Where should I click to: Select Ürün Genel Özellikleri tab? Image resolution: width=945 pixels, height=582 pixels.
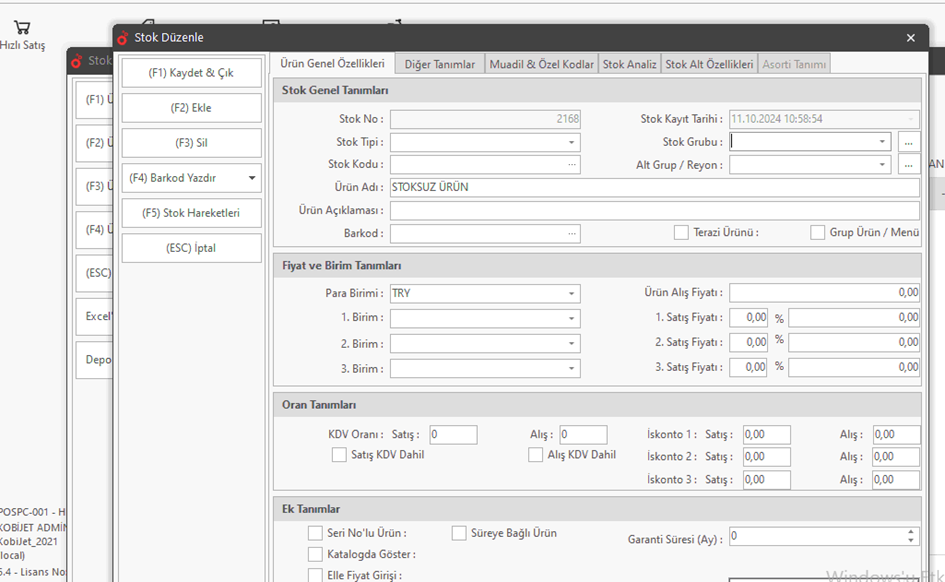click(332, 63)
